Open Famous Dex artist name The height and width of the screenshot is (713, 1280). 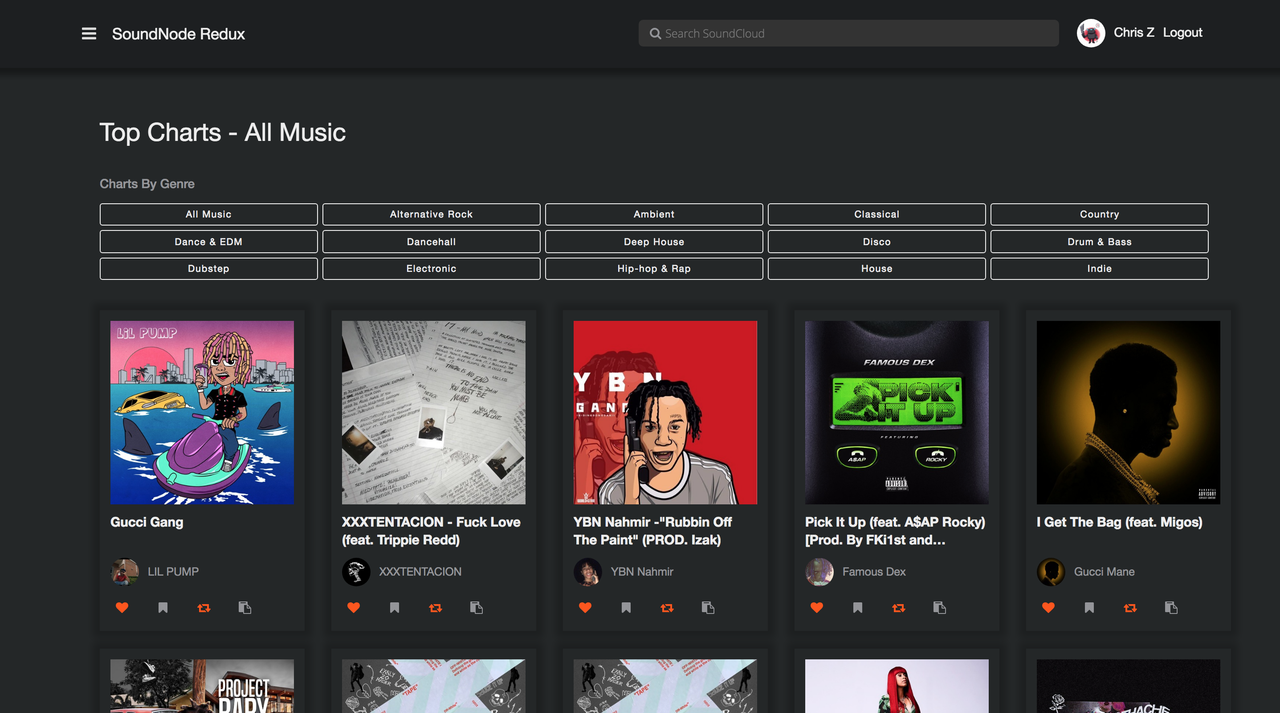(x=874, y=572)
